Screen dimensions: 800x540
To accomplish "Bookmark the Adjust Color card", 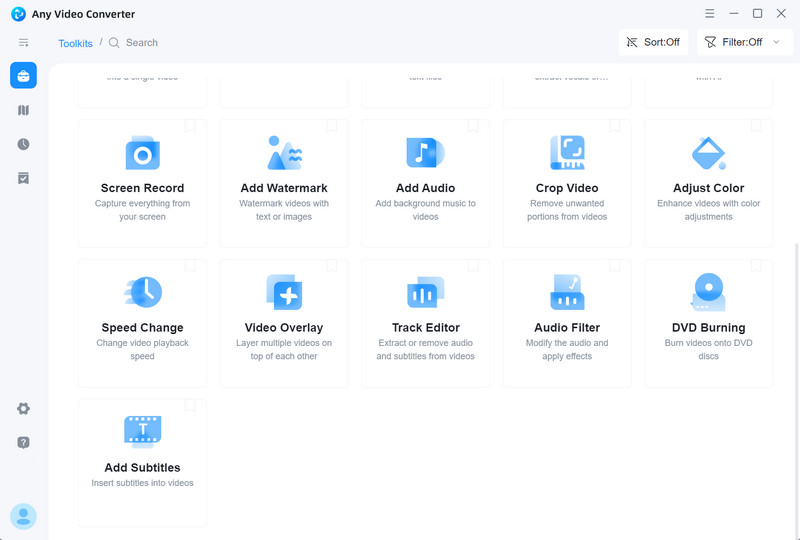I will tap(756, 126).
